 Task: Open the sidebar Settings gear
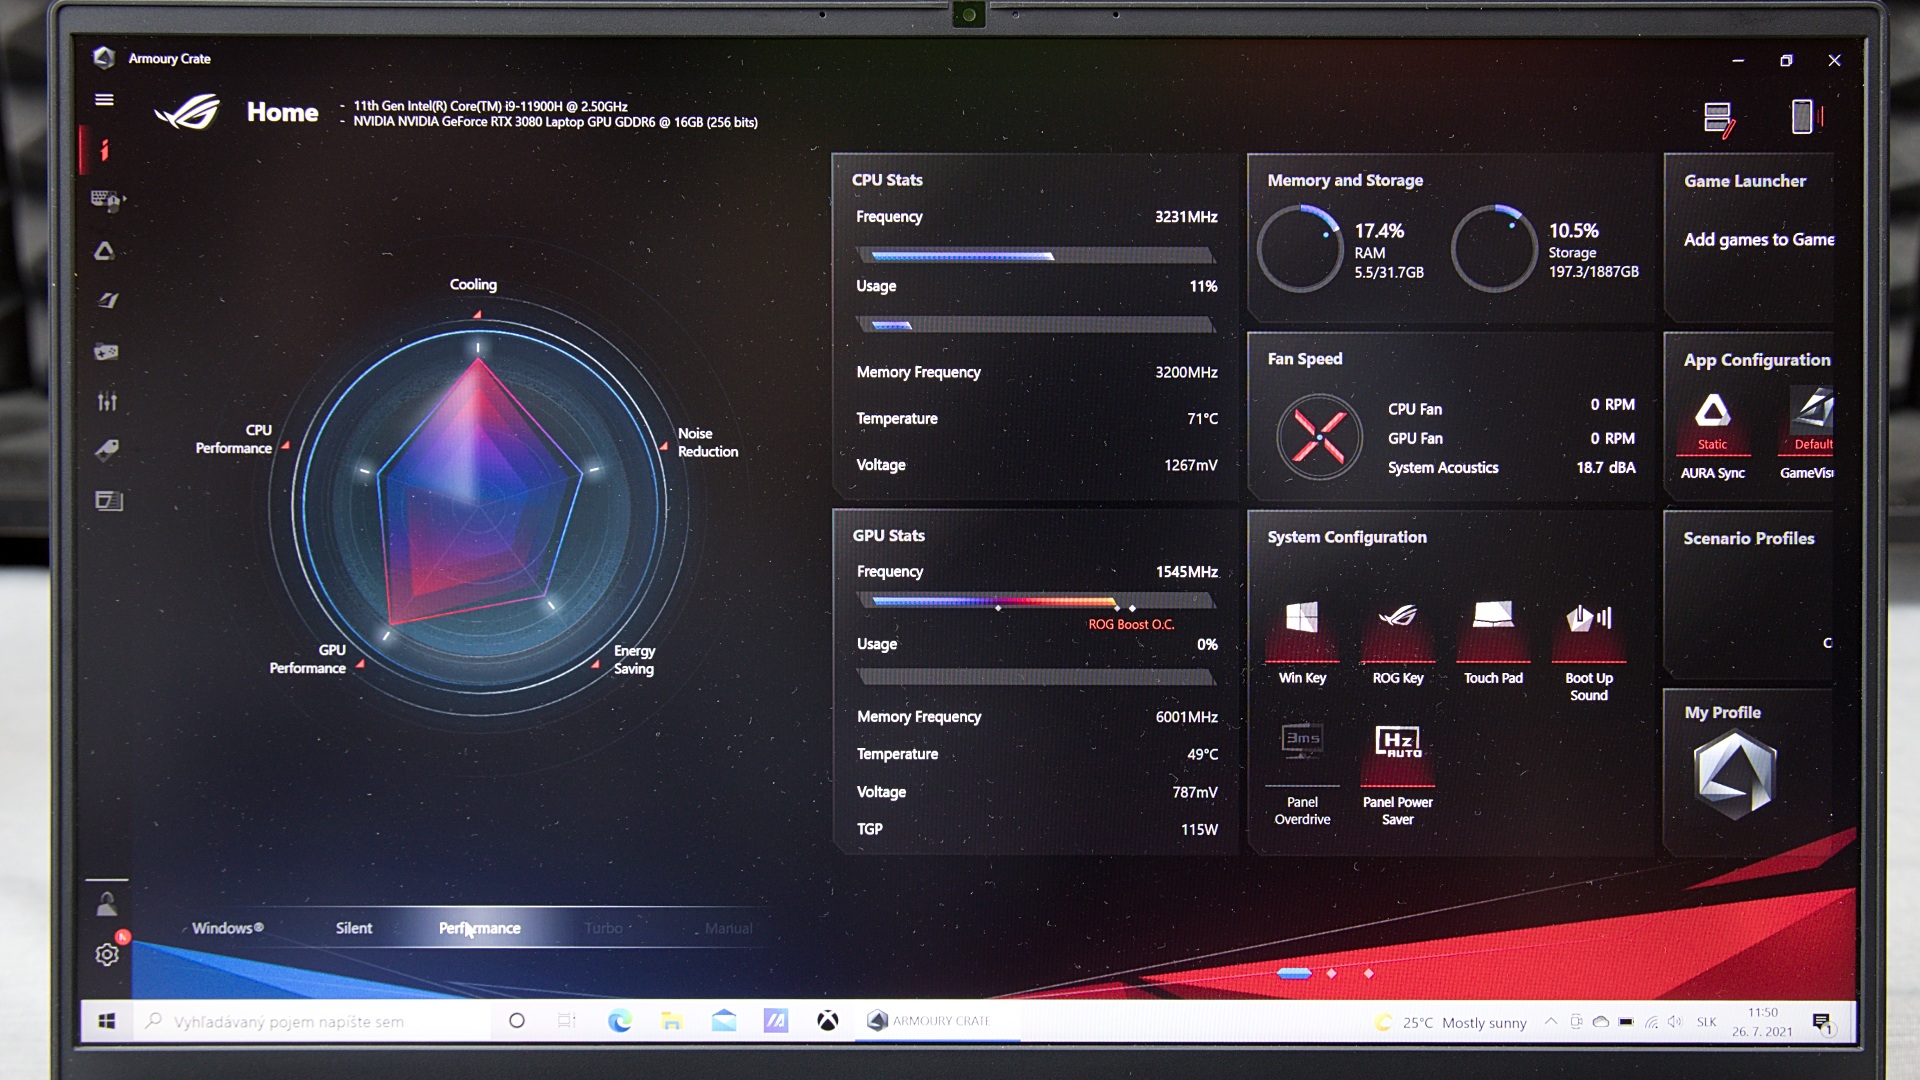pyautogui.click(x=107, y=954)
